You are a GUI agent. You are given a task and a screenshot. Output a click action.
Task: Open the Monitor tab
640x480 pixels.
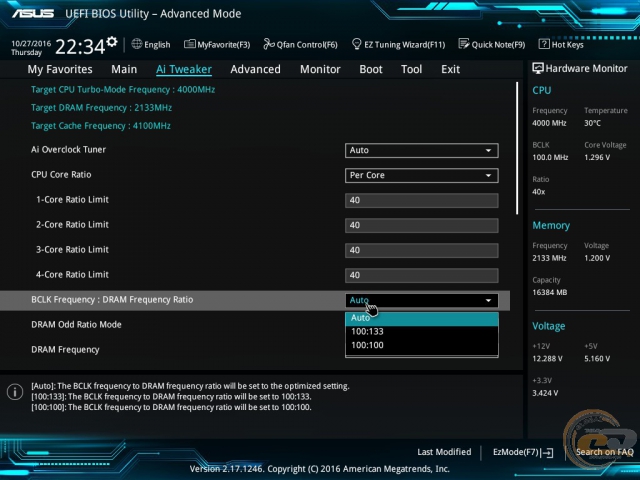click(x=320, y=69)
